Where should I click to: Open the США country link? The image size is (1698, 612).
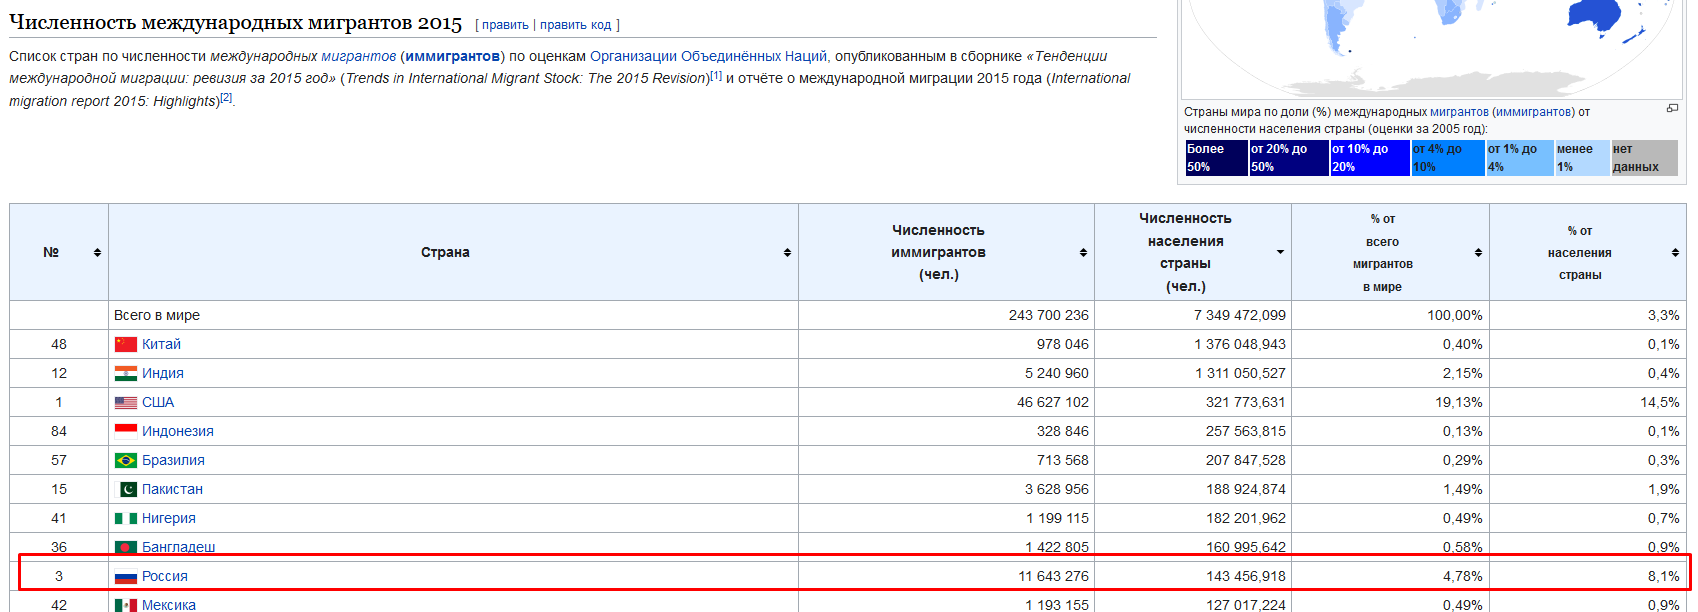coord(158,402)
